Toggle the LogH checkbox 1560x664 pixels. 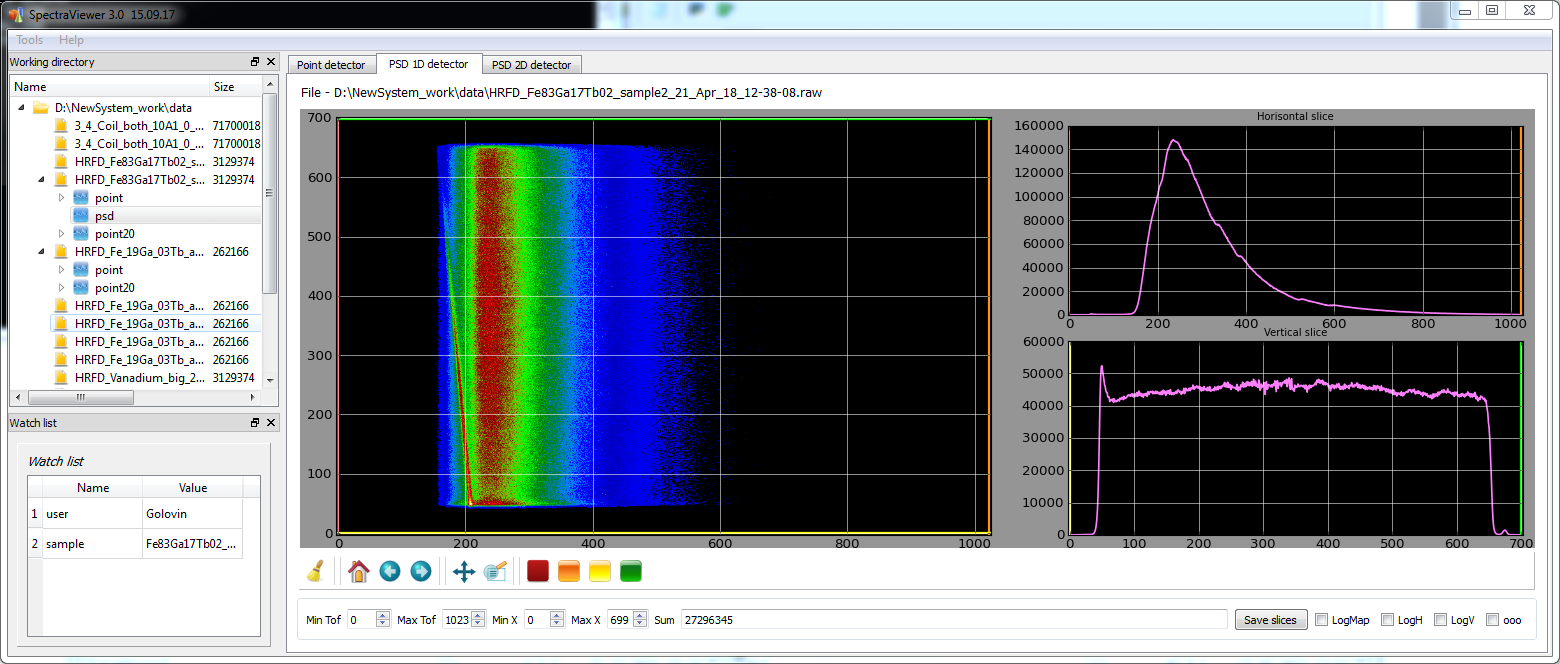click(1387, 620)
